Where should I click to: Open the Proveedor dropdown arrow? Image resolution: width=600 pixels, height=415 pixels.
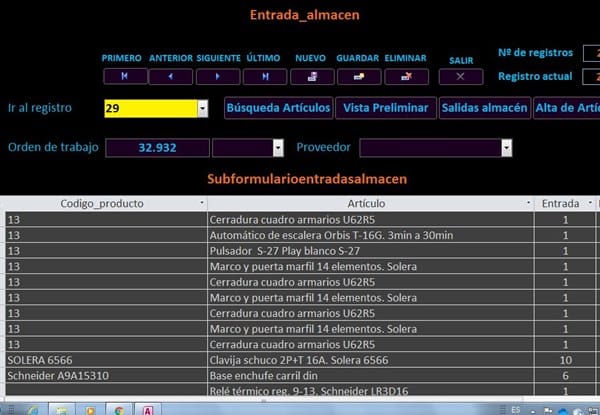[507, 148]
